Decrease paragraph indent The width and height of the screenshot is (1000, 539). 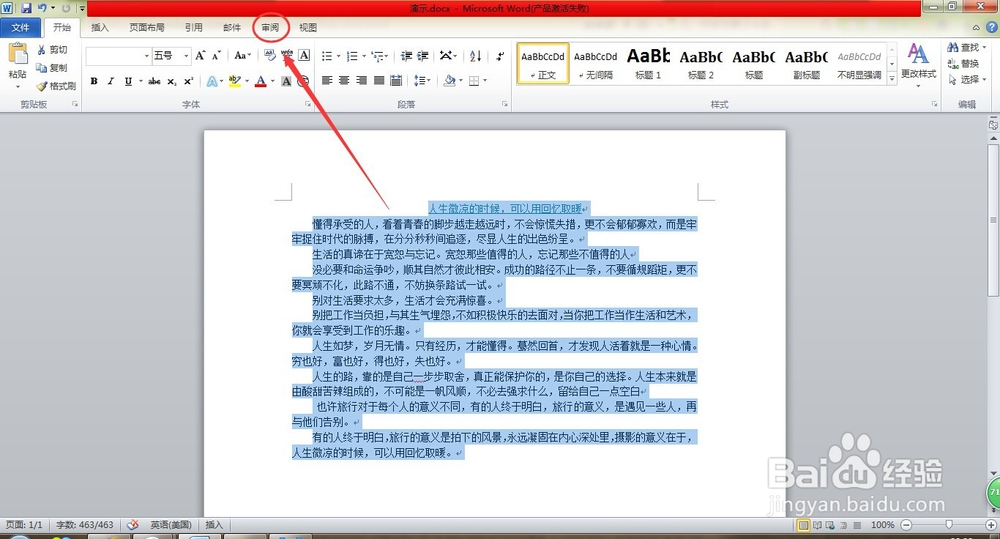[406, 56]
